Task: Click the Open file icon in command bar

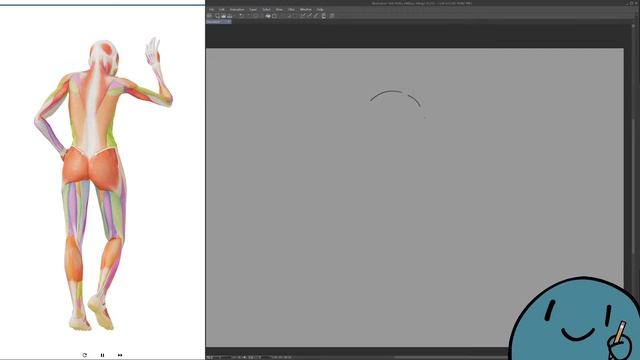Action: click(223, 16)
